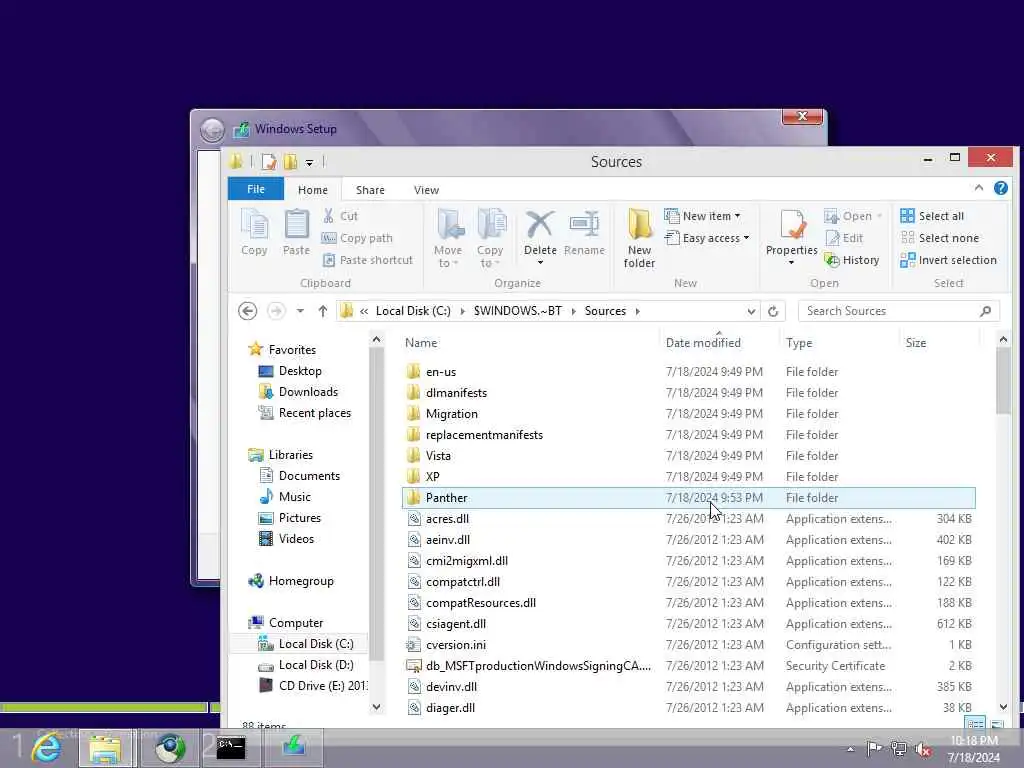Sort by the Name column header
The width and height of the screenshot is (1024, 768).
(530, 343)
